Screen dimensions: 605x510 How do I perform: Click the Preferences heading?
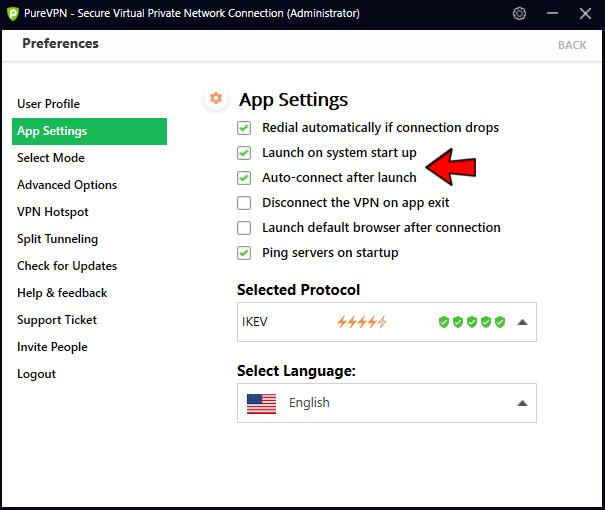tap(61, 44)
